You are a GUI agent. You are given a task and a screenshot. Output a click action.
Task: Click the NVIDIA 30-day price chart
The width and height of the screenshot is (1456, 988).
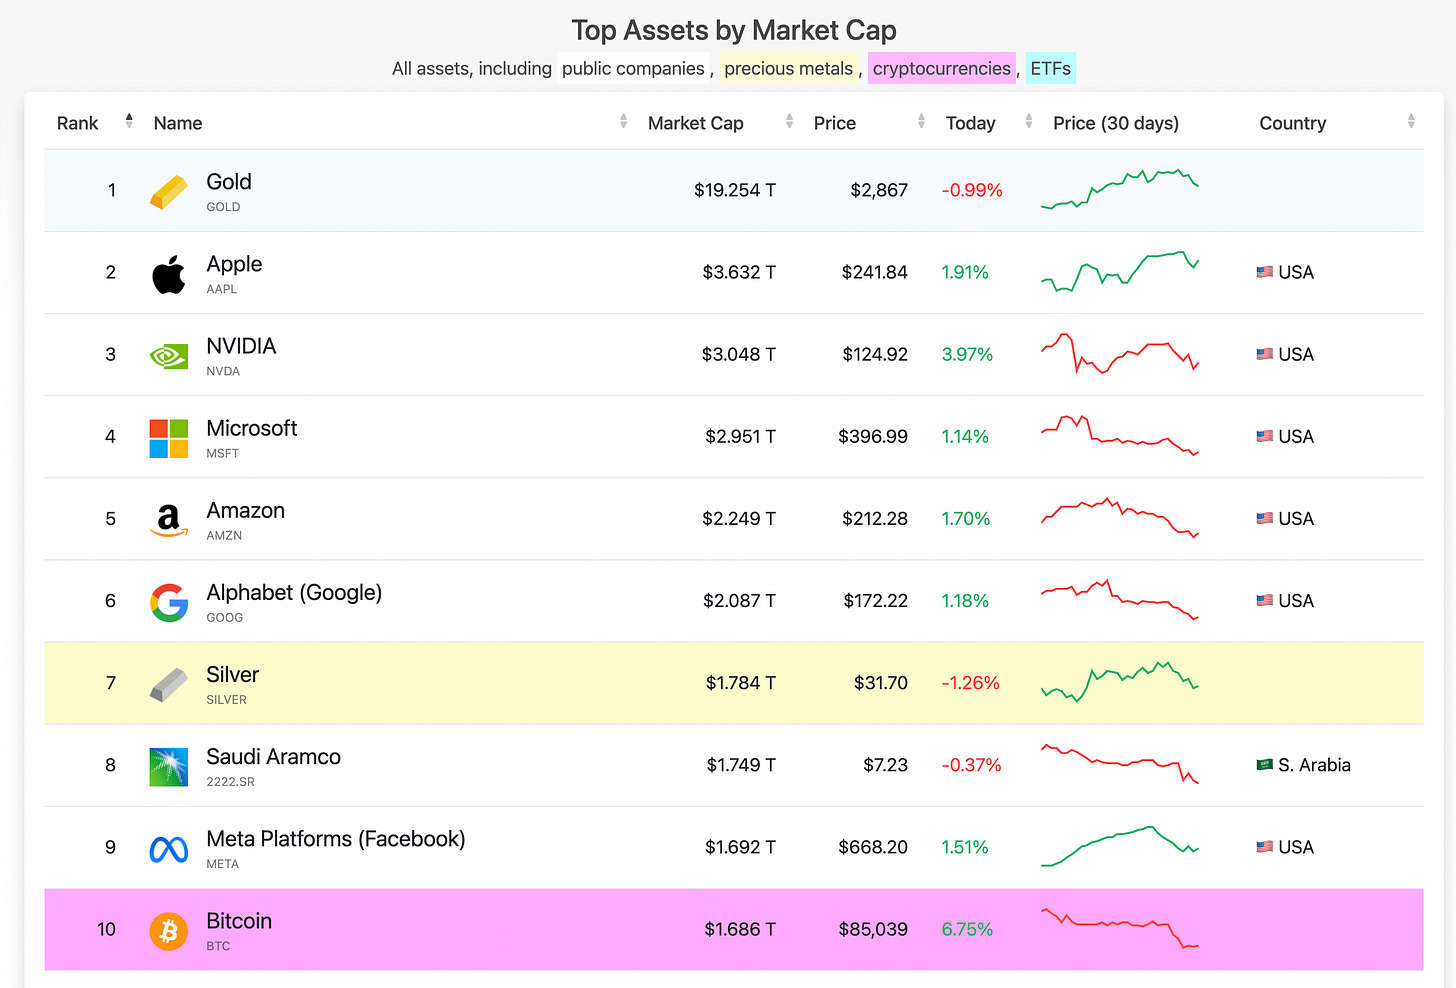tap(1120, 354)
